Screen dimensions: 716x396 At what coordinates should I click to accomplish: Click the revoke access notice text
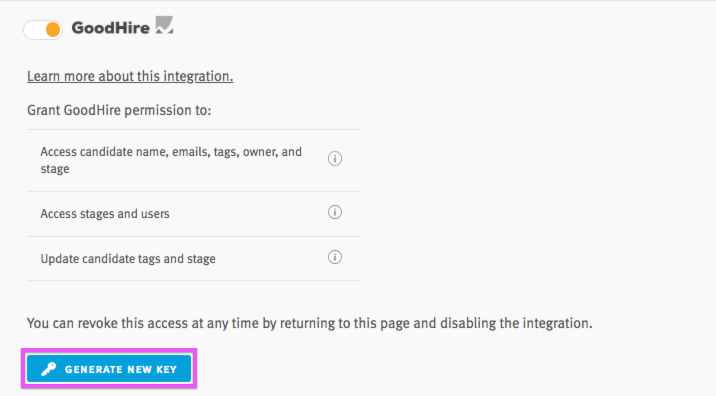tap(310, 323)
